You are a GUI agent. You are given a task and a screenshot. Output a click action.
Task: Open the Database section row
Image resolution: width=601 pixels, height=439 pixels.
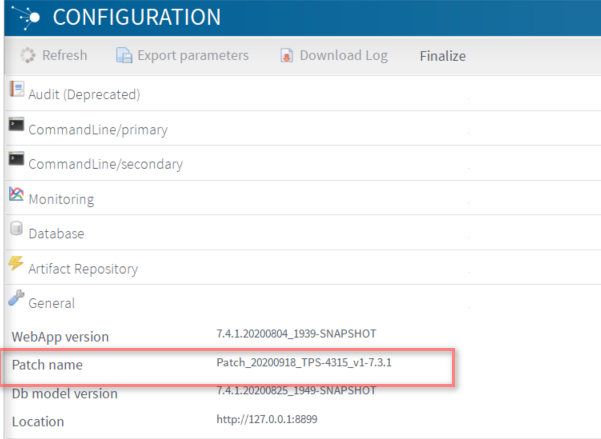[x=56, y=234]
